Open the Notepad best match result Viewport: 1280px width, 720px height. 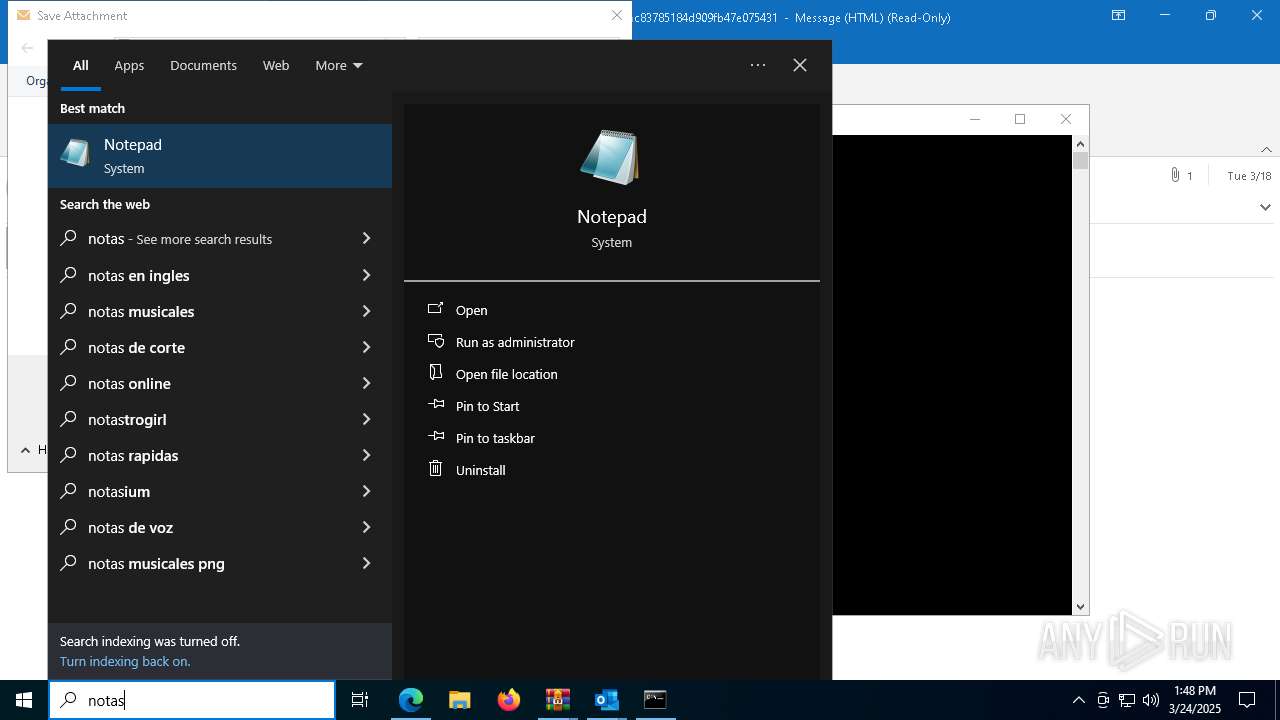(220, 156)
